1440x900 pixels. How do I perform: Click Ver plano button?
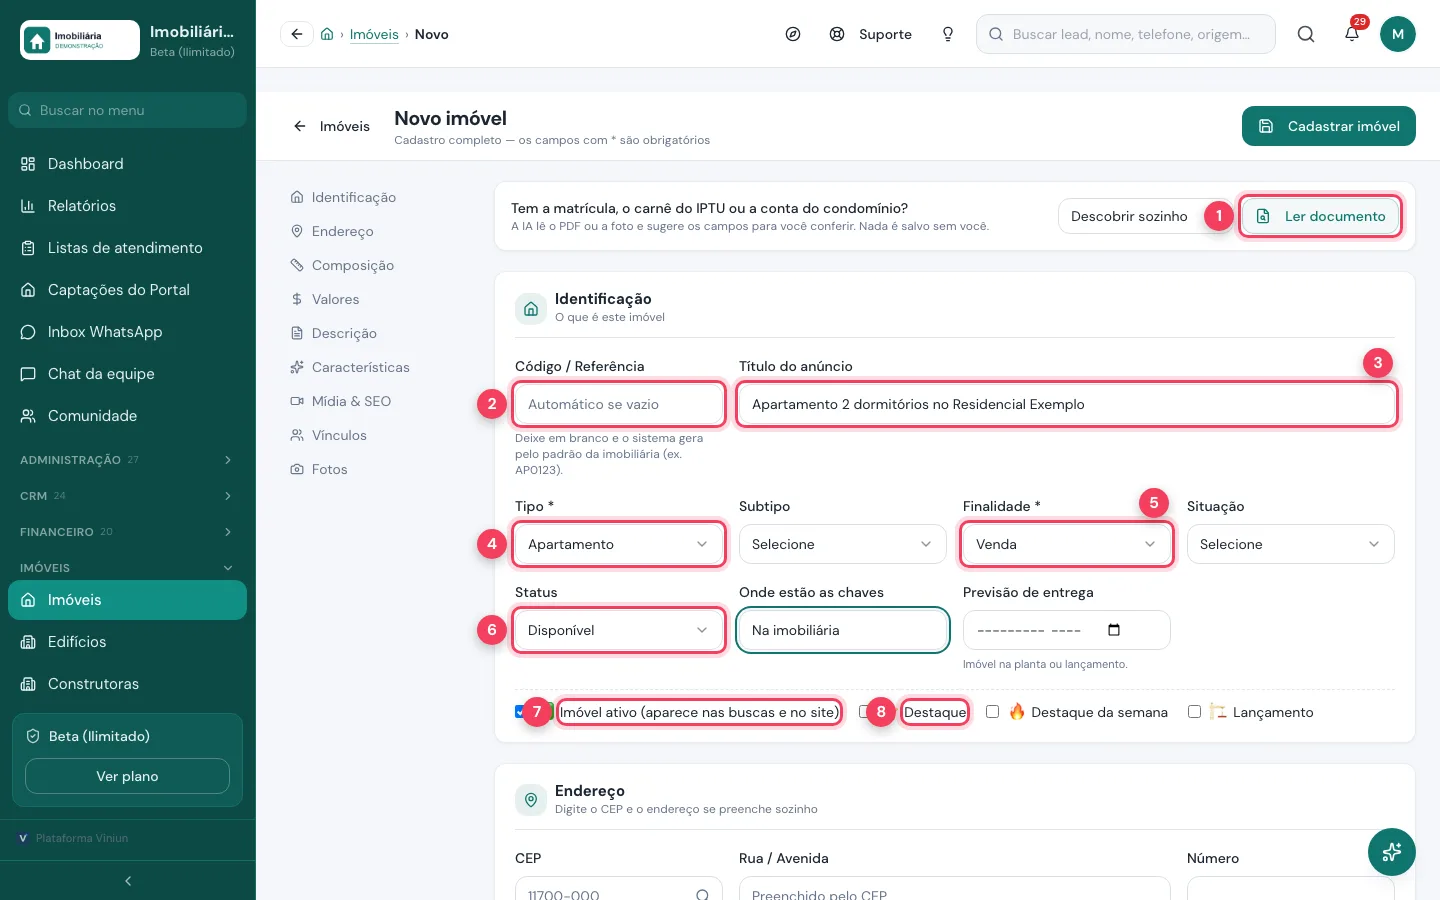[127, 776]
